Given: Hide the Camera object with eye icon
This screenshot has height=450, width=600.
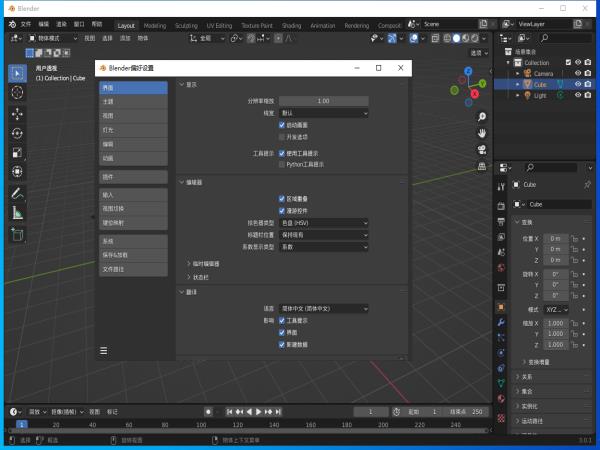Looking at the screenshot, I should pos(578,73).
